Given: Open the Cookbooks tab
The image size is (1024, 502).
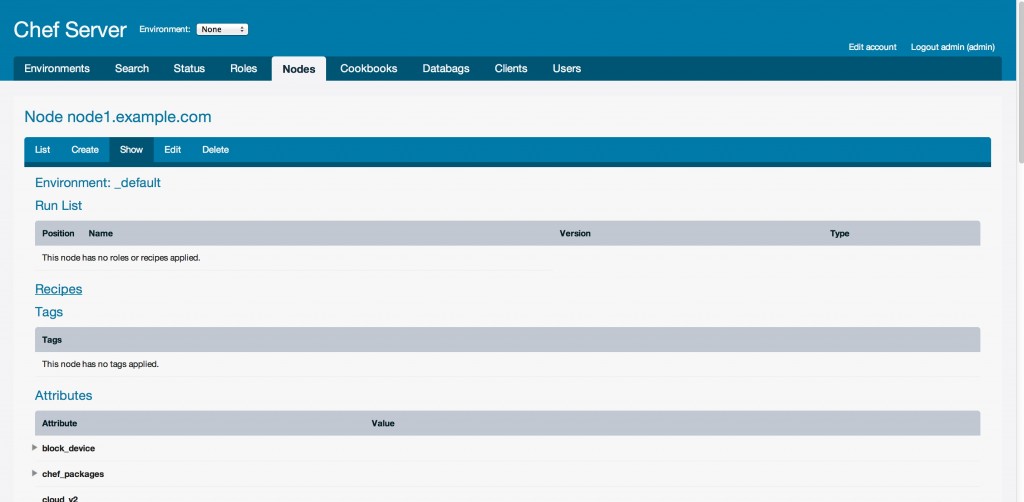Looking at the screenshot, I should click(368, 69).
